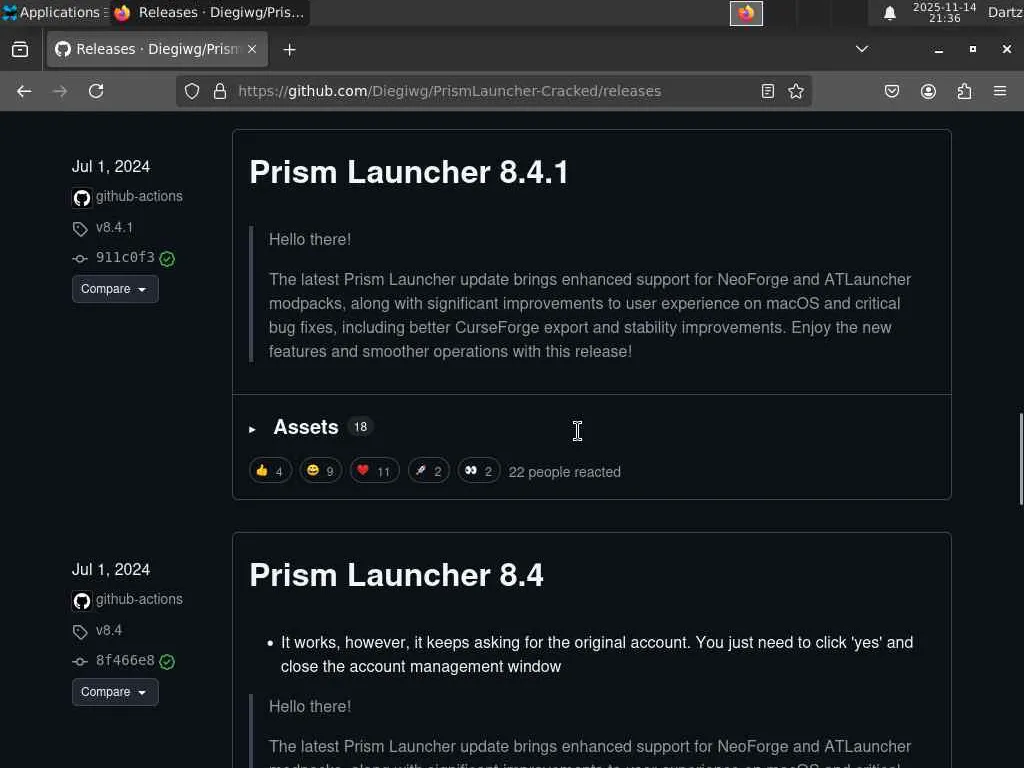This screenshot has height=768, width=1024.
Task: Open commit 8f466e8
Action: point(125,660)
